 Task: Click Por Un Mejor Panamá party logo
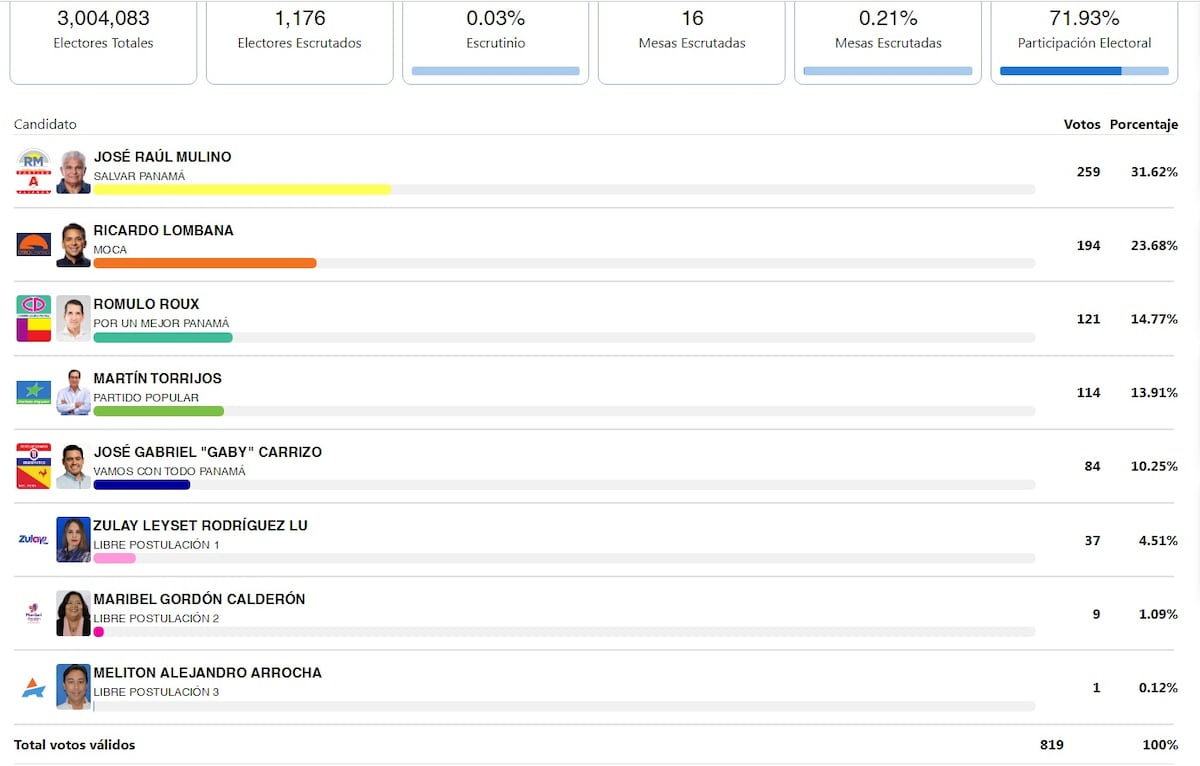tap(34, 318)
